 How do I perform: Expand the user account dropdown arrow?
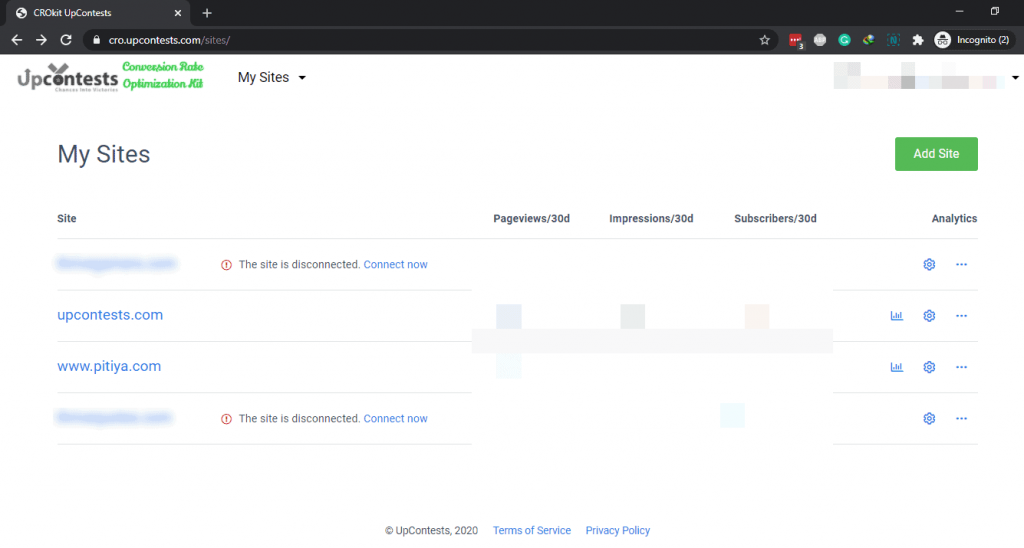1015,78
